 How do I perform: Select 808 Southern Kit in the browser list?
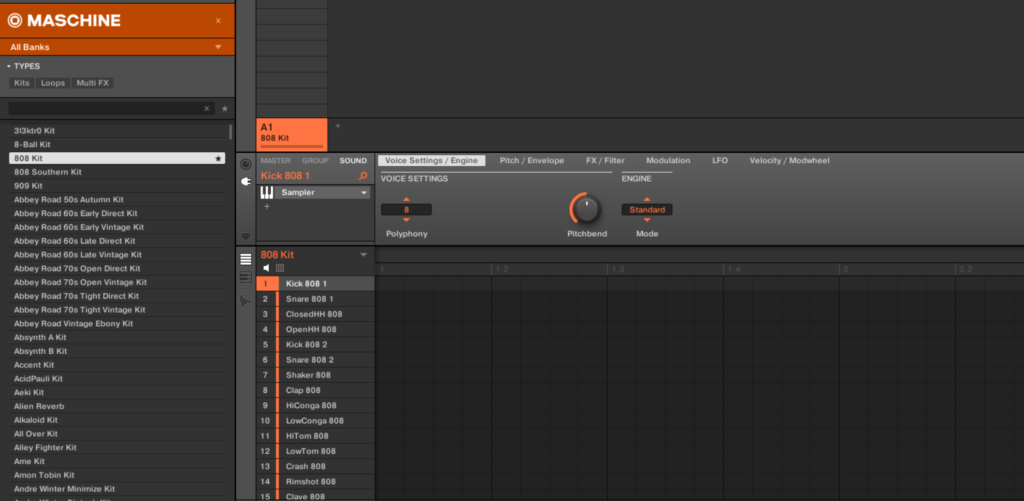tap(48, 172)
